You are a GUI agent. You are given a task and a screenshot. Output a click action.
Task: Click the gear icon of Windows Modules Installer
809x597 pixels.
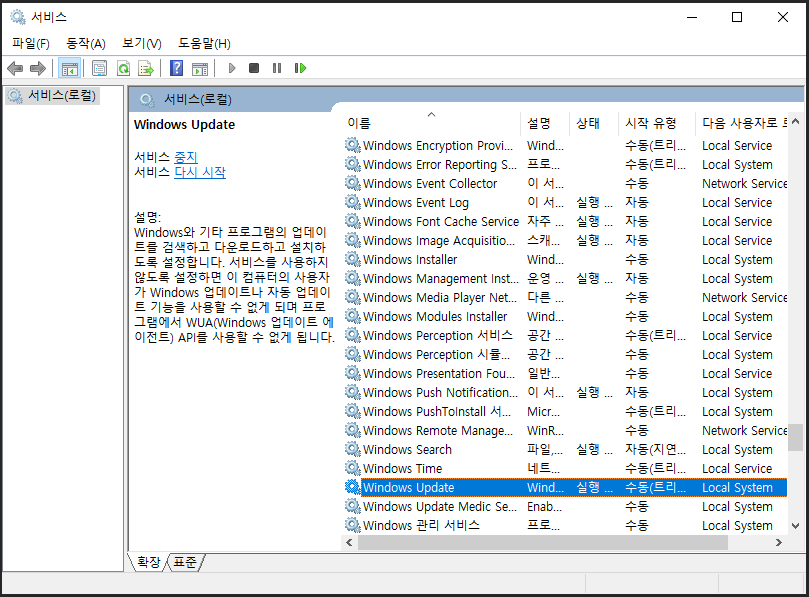click(352, 316)
